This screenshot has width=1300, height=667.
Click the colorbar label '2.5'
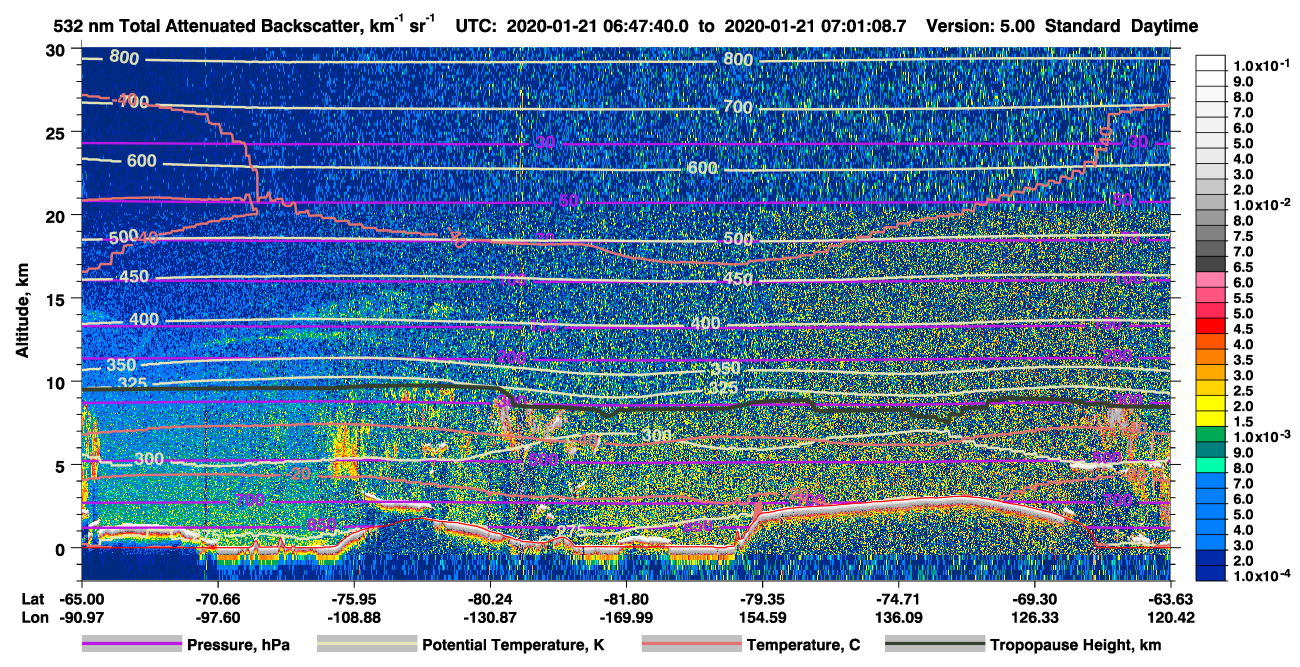(x=1245, y=390)
